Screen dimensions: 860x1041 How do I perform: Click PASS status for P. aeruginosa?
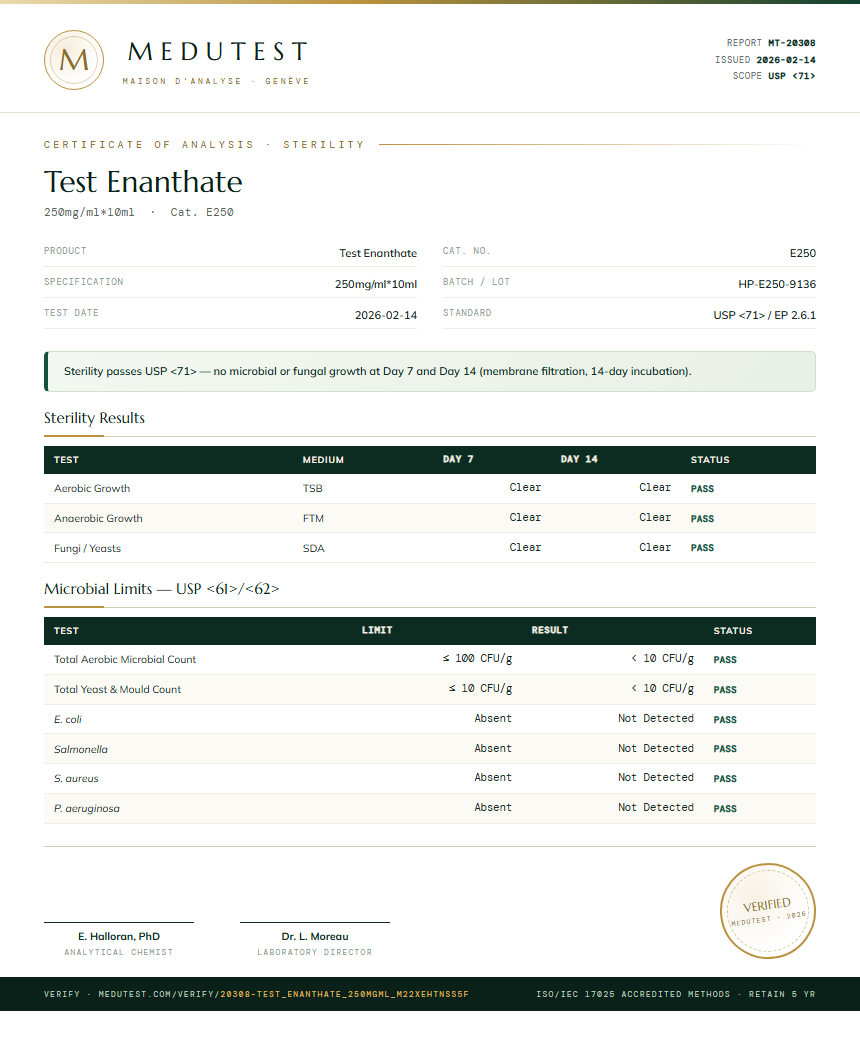(x=725, y=809)
